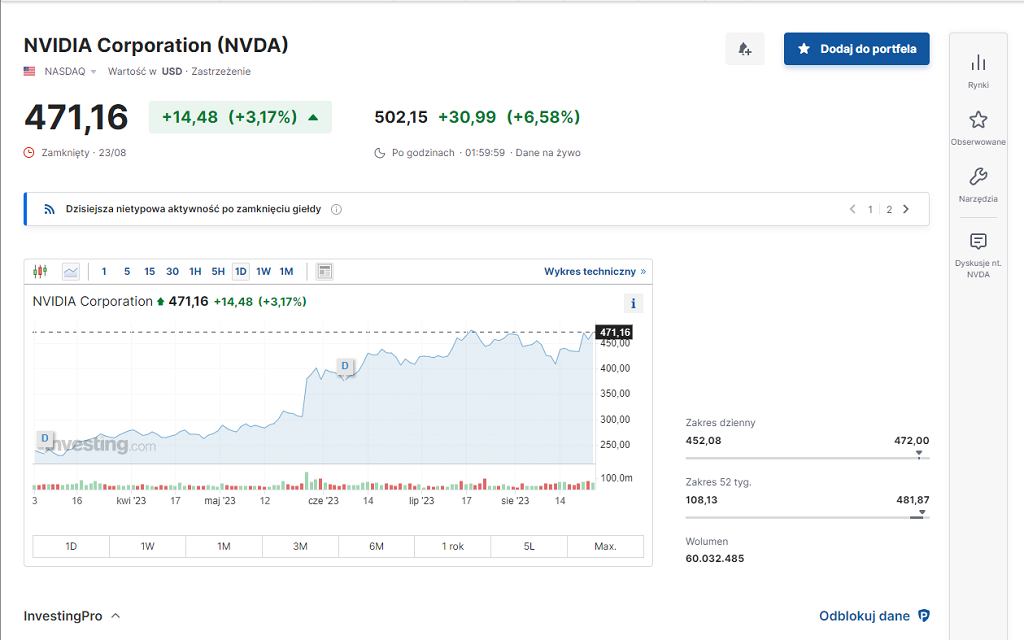Image resolution: width=1024 pixels, height=640 pixels.
Task: Click the Odblokuj dane link
Action: pyautogui.click(x=864, y=616)
